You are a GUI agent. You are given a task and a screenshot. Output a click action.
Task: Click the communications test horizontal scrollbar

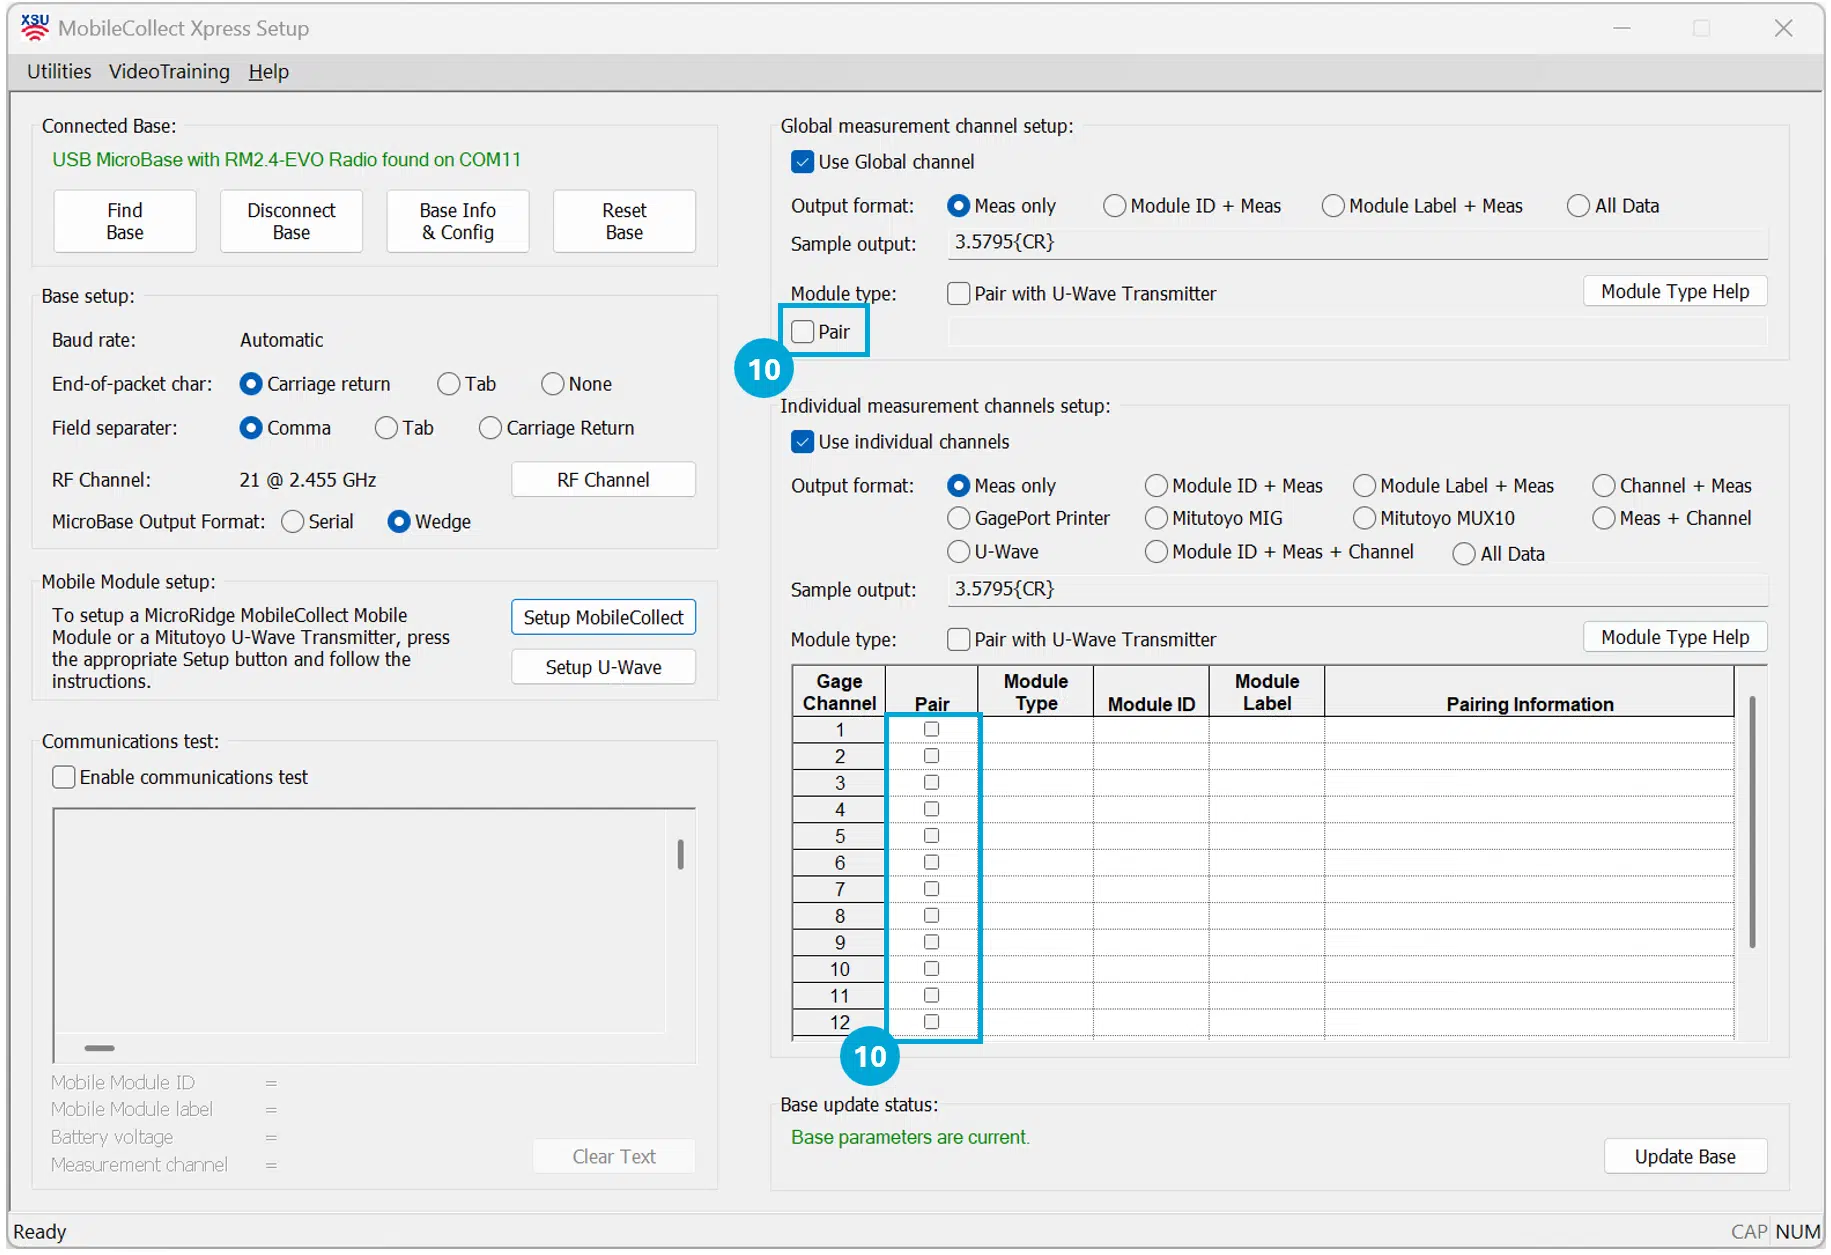point(99,1048)
